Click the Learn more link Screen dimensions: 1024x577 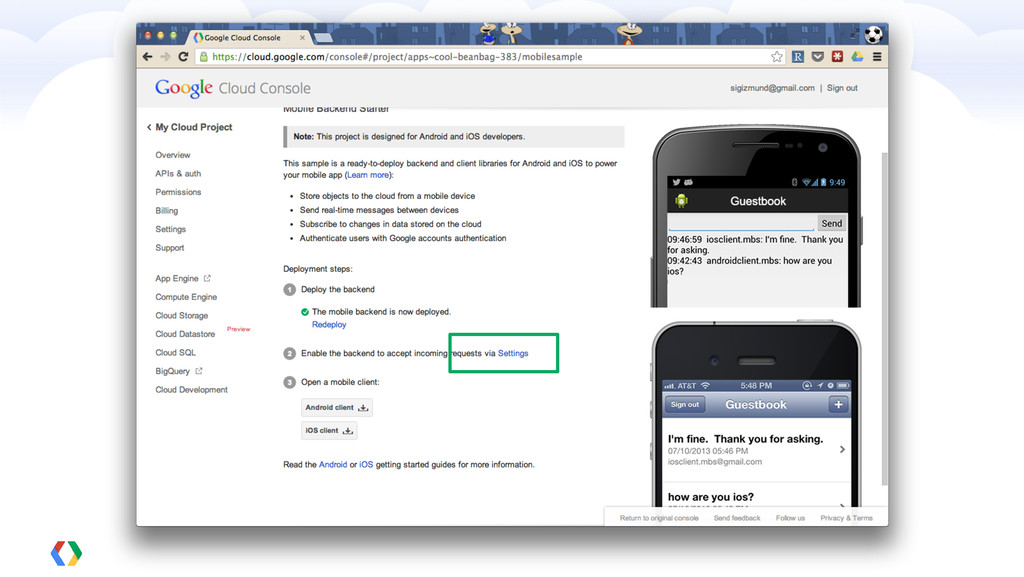coord(368,175)
